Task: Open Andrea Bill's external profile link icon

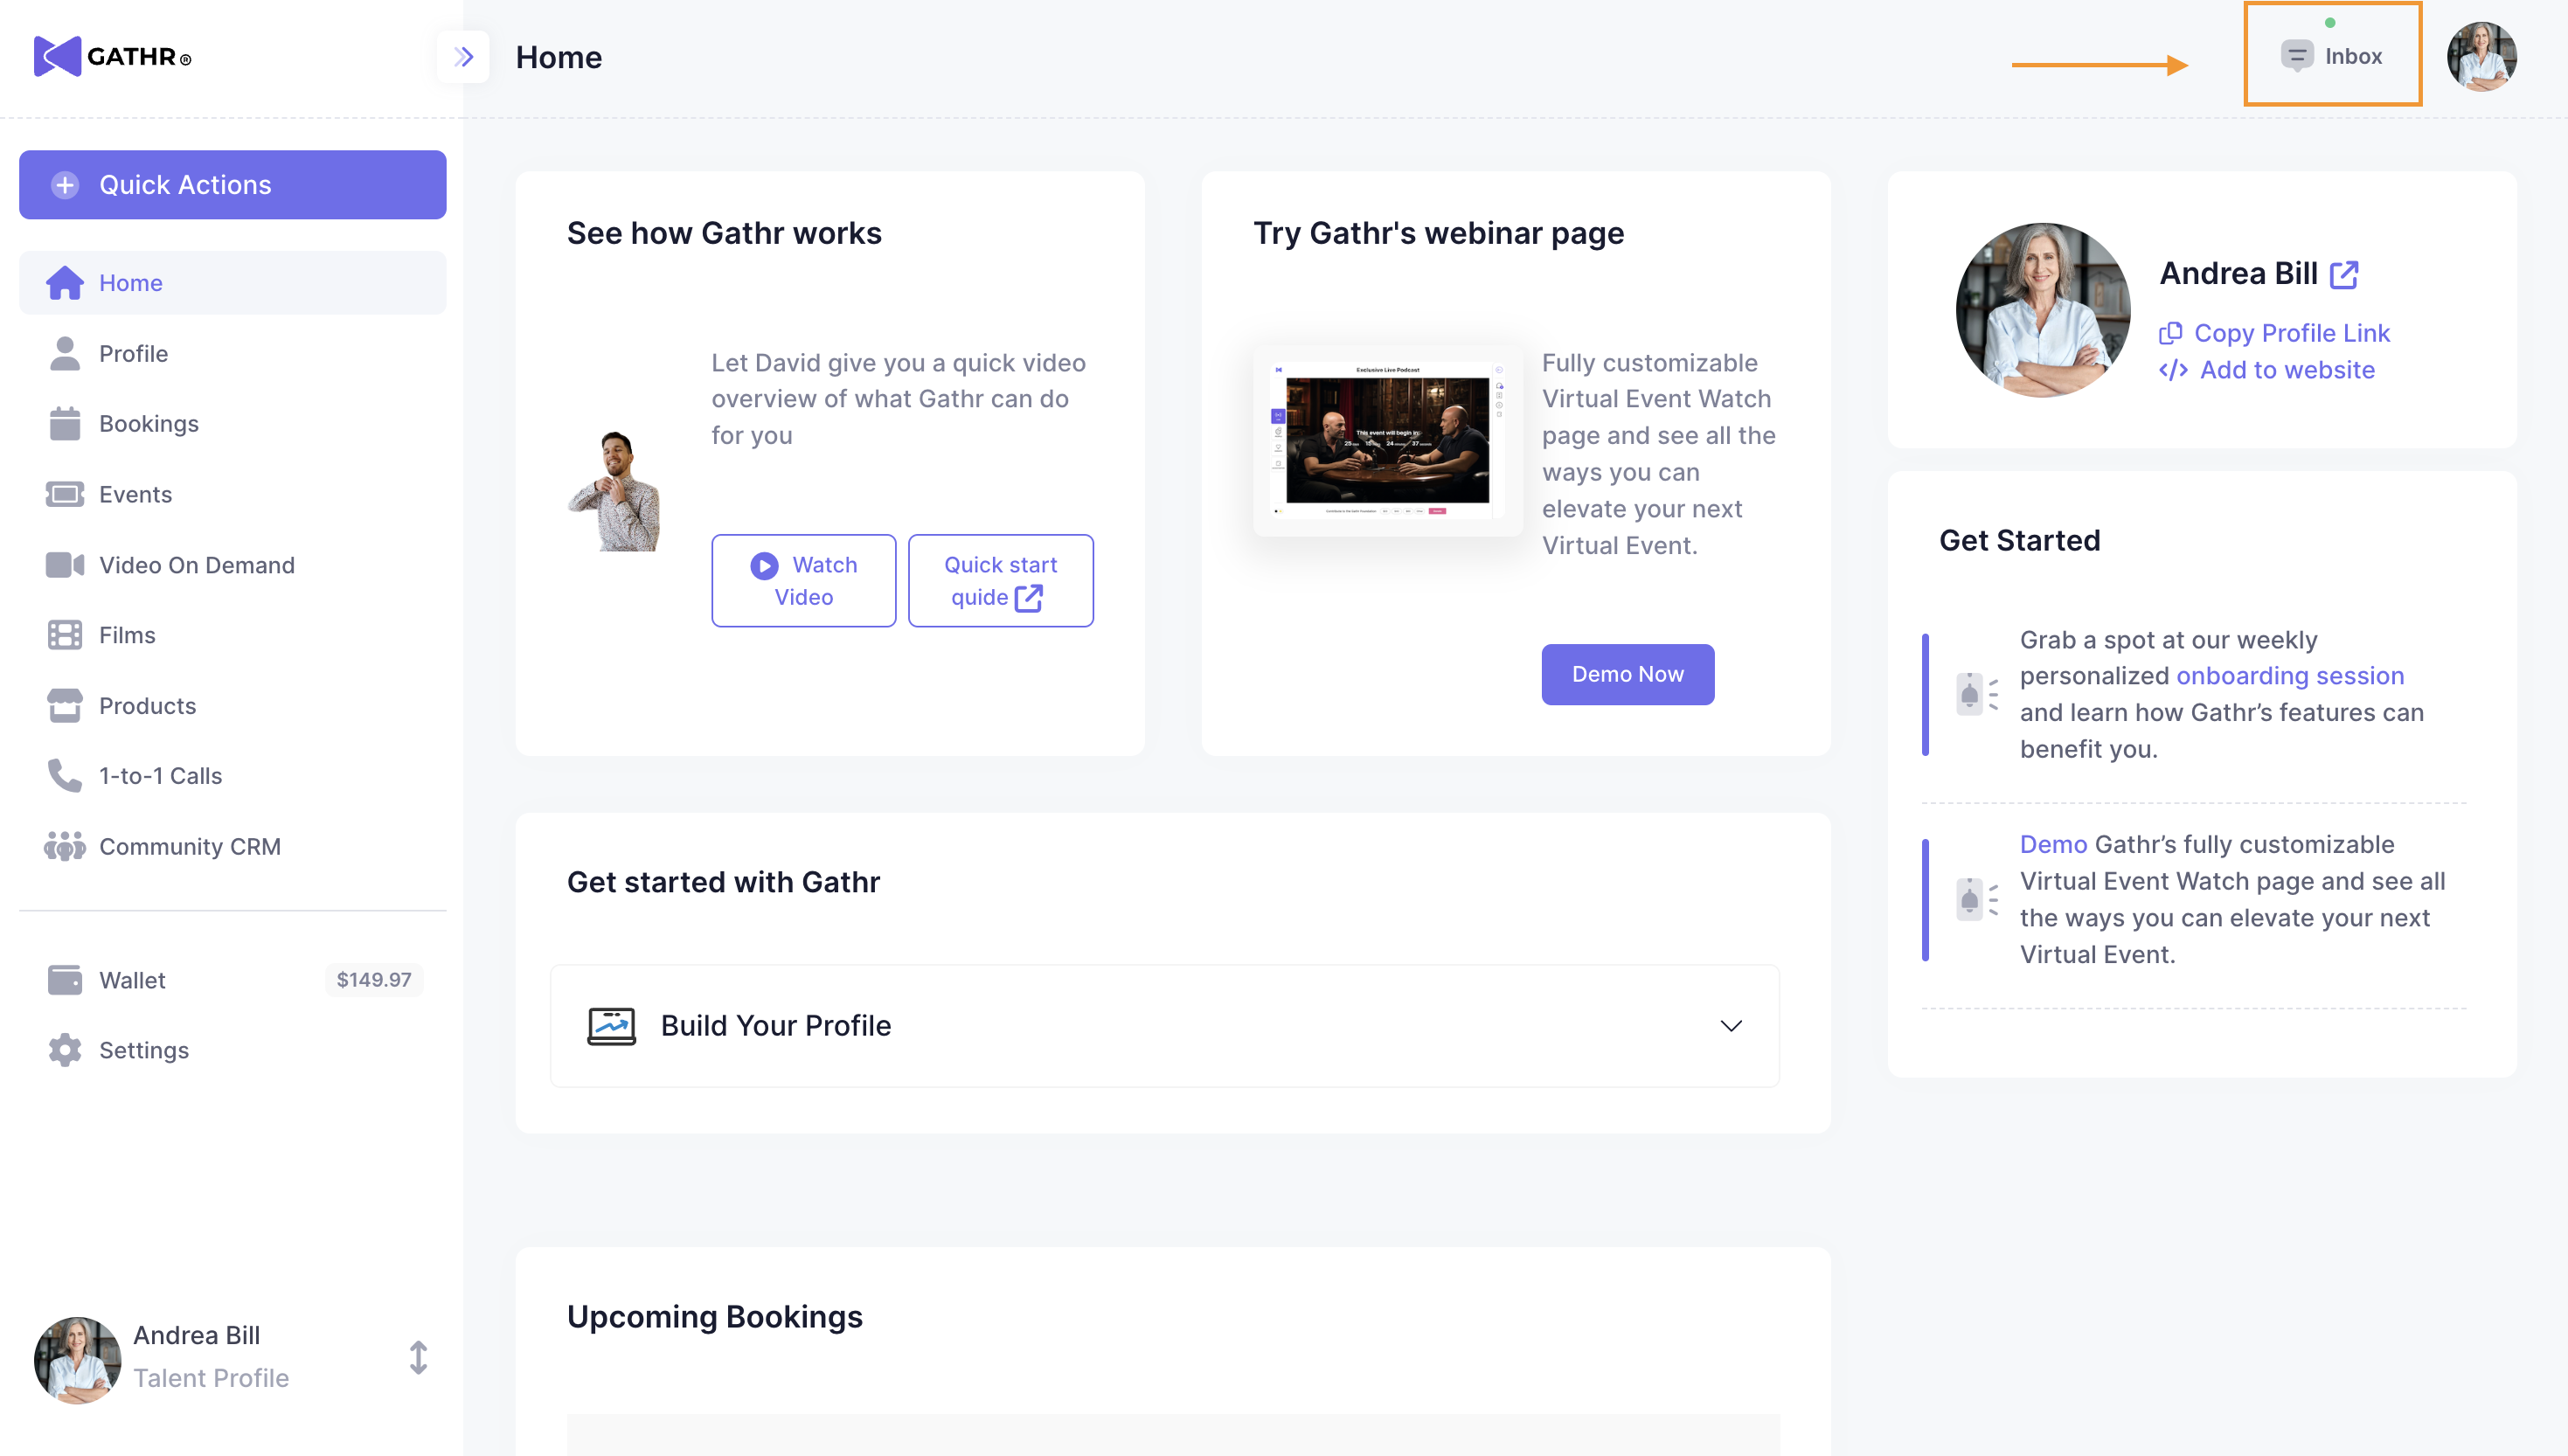Action: (x=2344, y=274)
